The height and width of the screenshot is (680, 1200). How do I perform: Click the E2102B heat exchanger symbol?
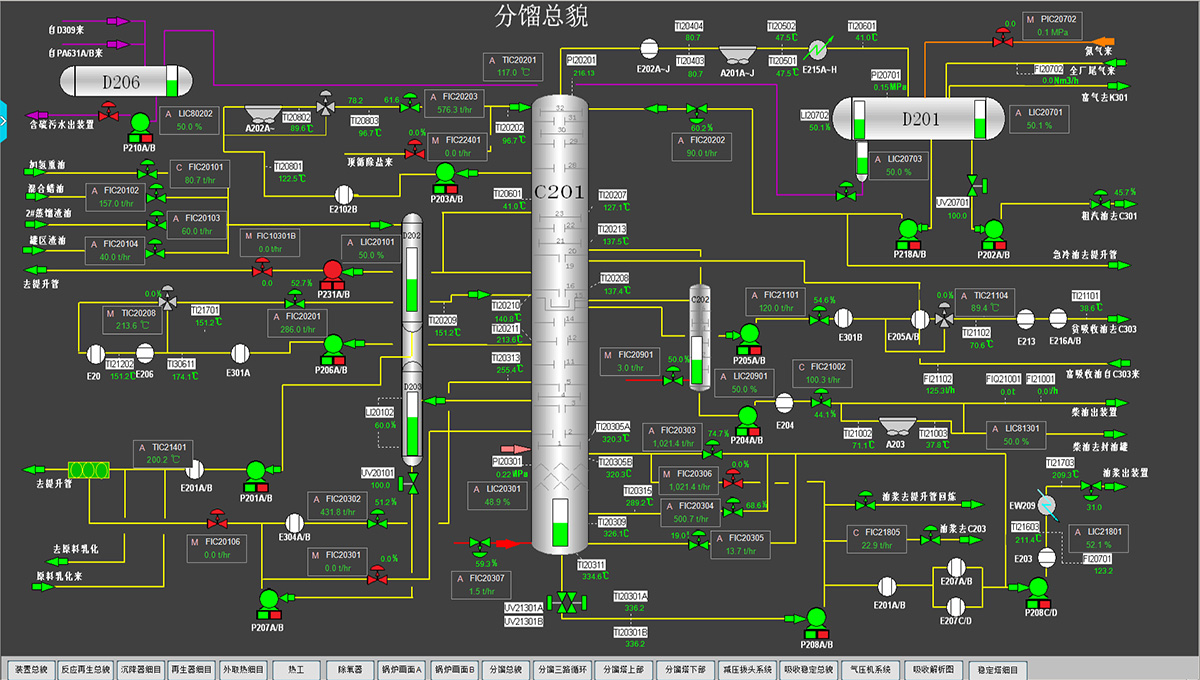pyautogui.click(x=343, y=194)
